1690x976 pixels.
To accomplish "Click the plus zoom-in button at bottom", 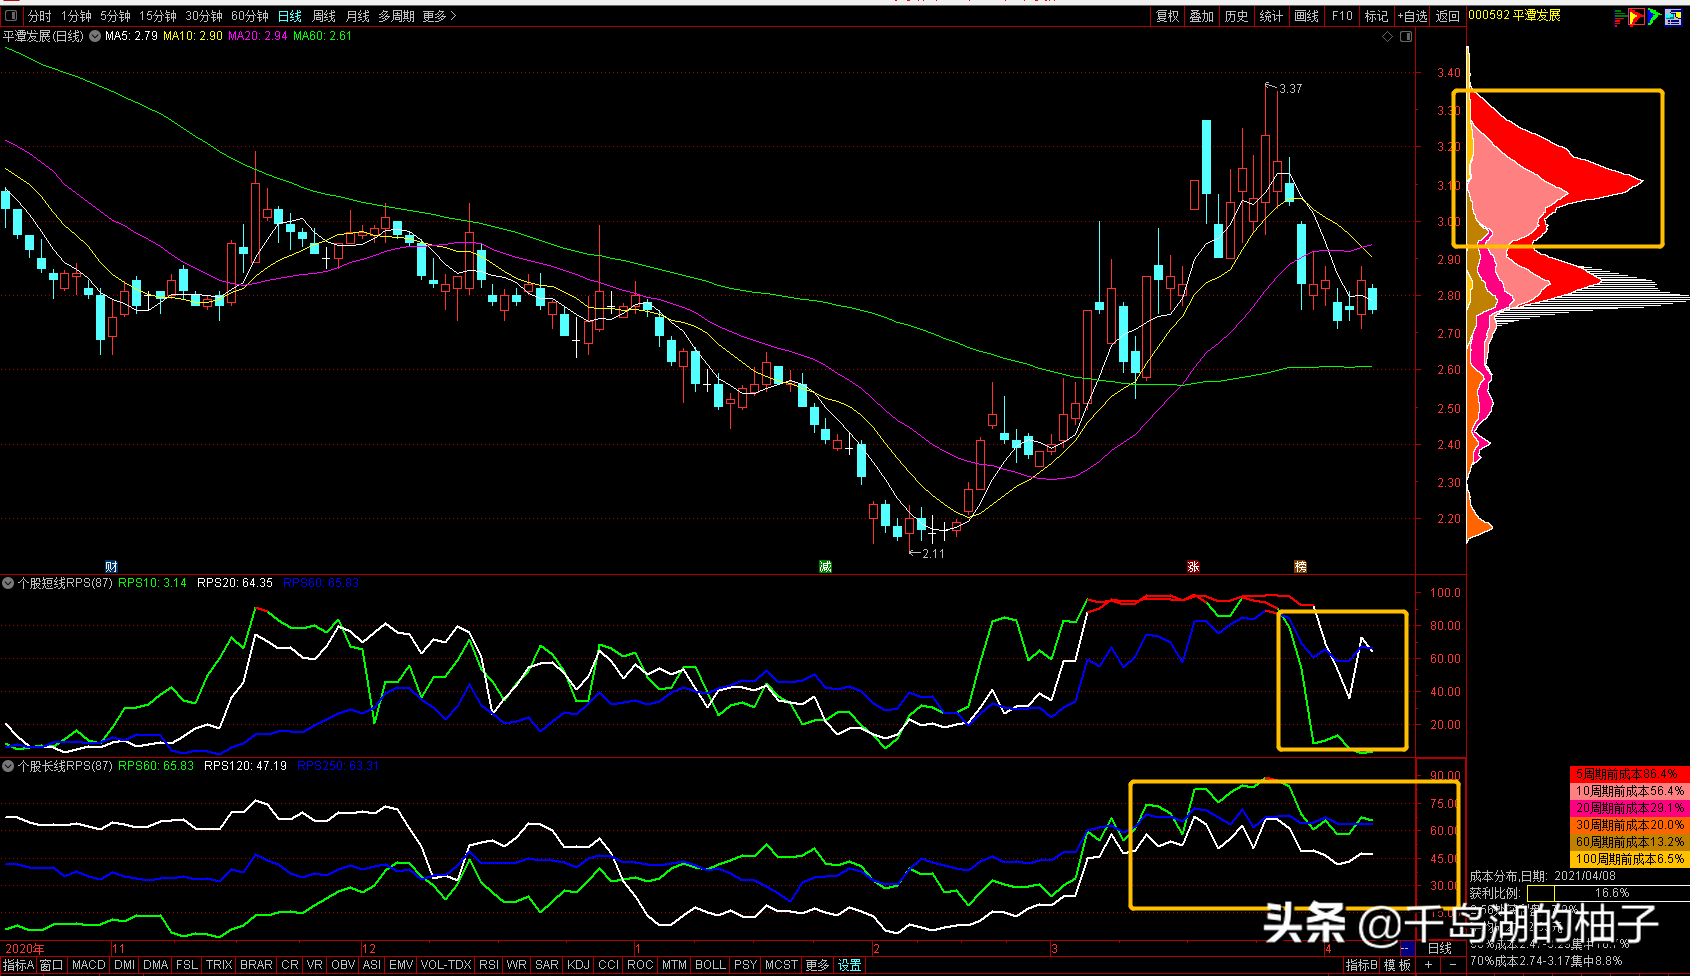I will pyautogui.click(x=1428, y=965).
